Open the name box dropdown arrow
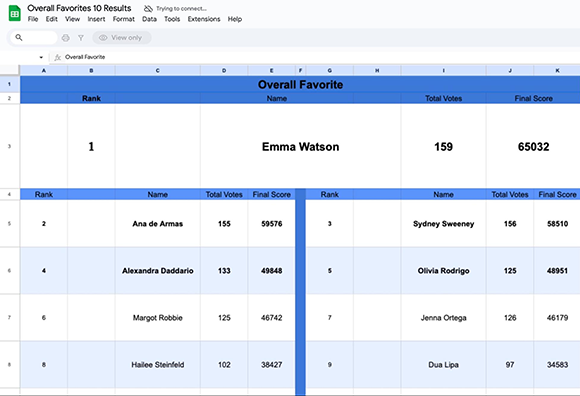The width and height of the screenshot is (580, 396). click(41, 57)
